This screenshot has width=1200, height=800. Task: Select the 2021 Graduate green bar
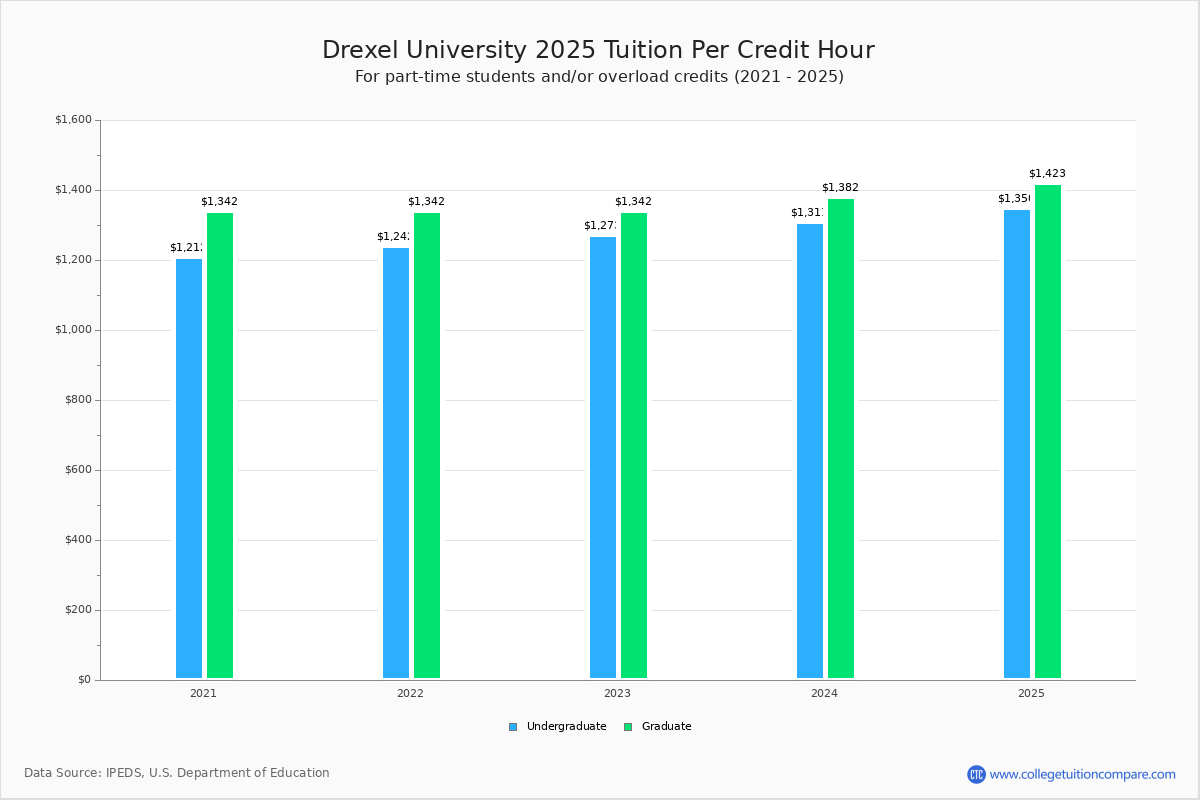click(x=220, y=445)
